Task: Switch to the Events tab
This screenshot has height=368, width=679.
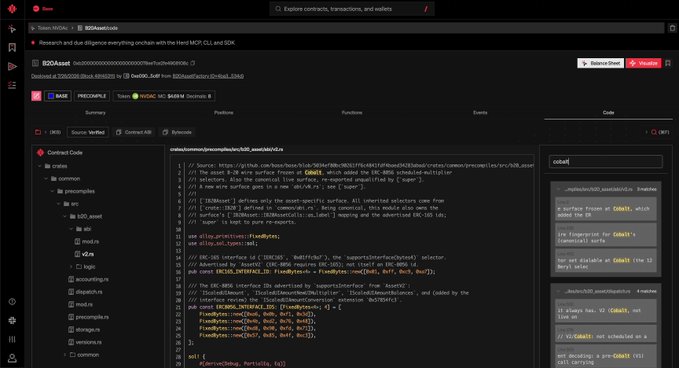Action: tap(480, 113)
